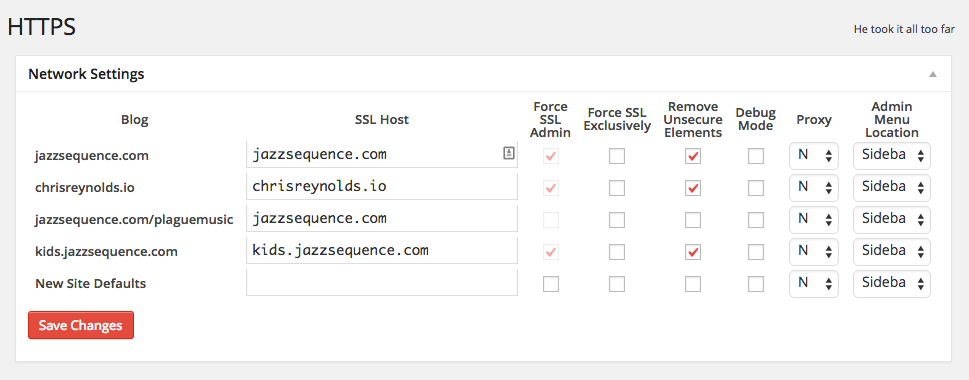The height and width of the screenshot is (380, 969).
Task: Click the SSL Host field containing kids.jazzsequence.com
Action: tap(382, 251)
